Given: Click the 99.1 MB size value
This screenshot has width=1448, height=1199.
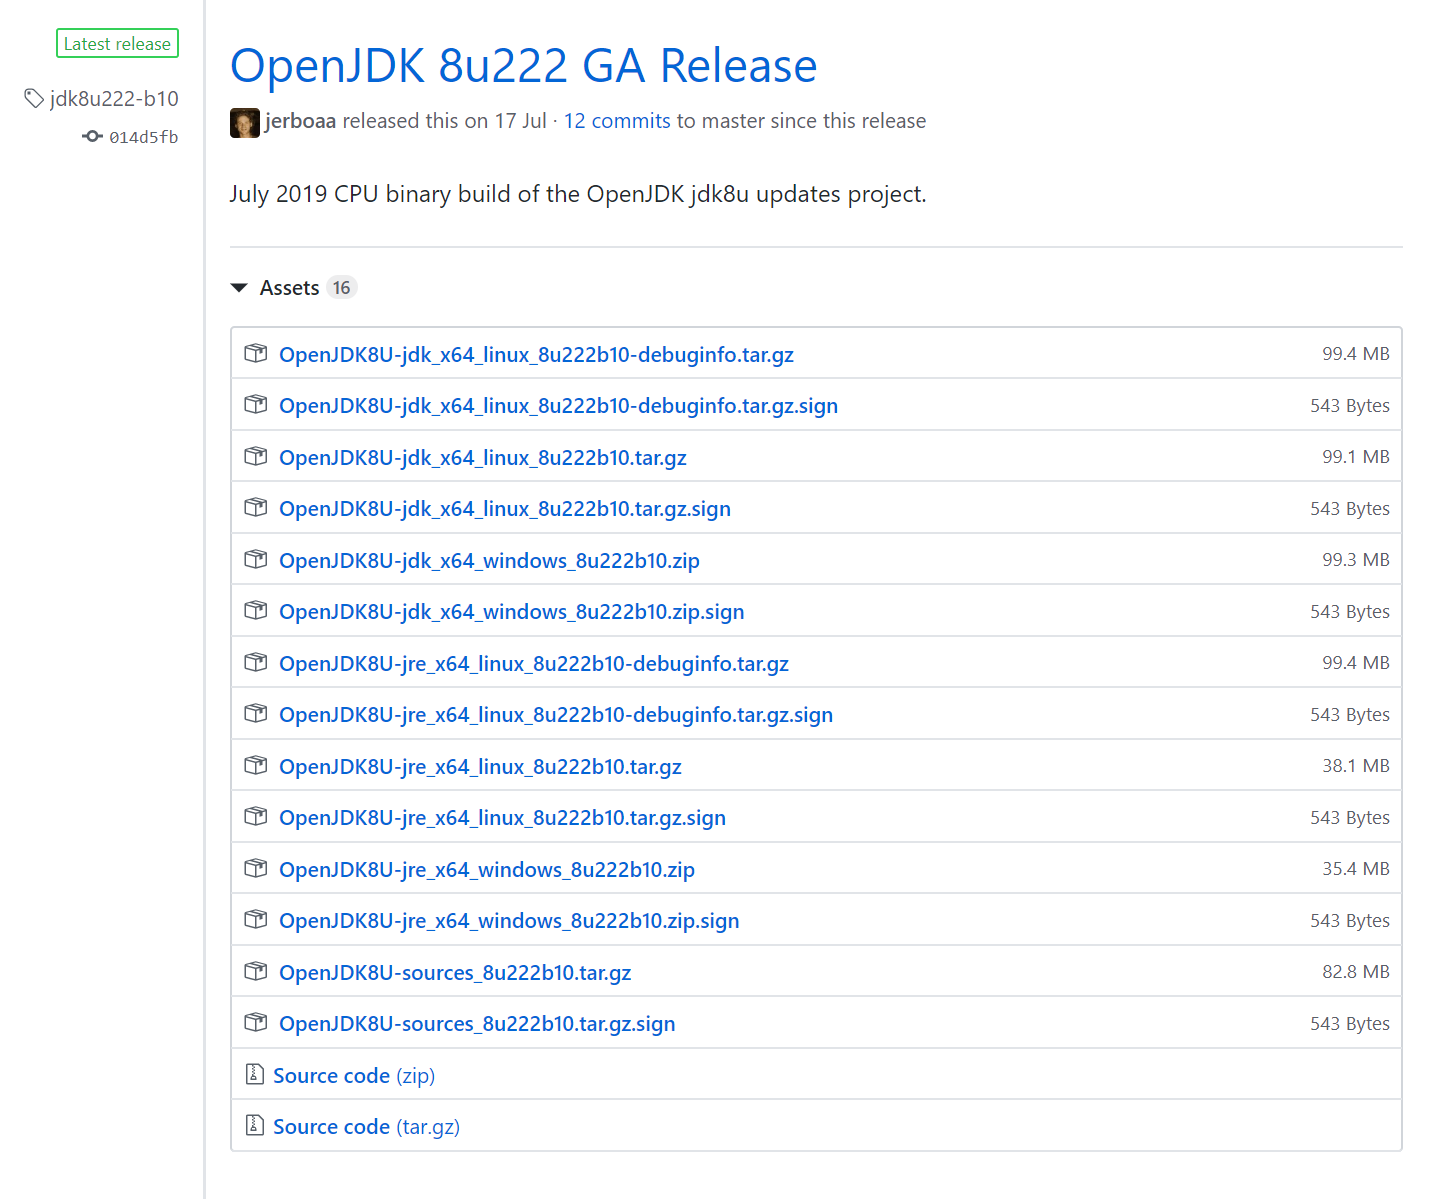Looking at the screenshot, I should [1355, 457].
